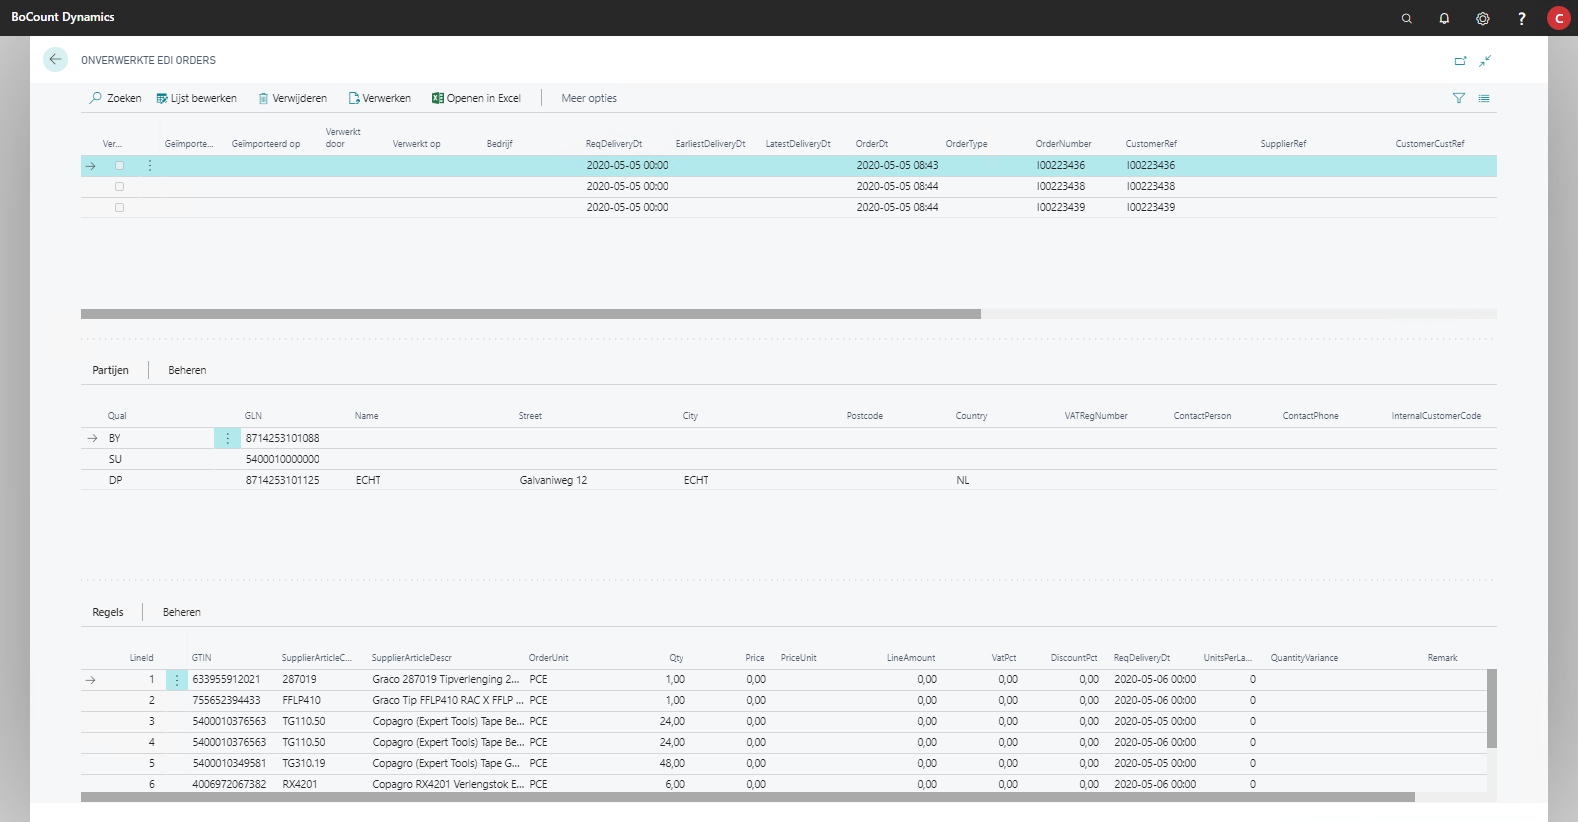Click the help question mark icon
1578x822 pixels.
click(x=1521, y=18)
